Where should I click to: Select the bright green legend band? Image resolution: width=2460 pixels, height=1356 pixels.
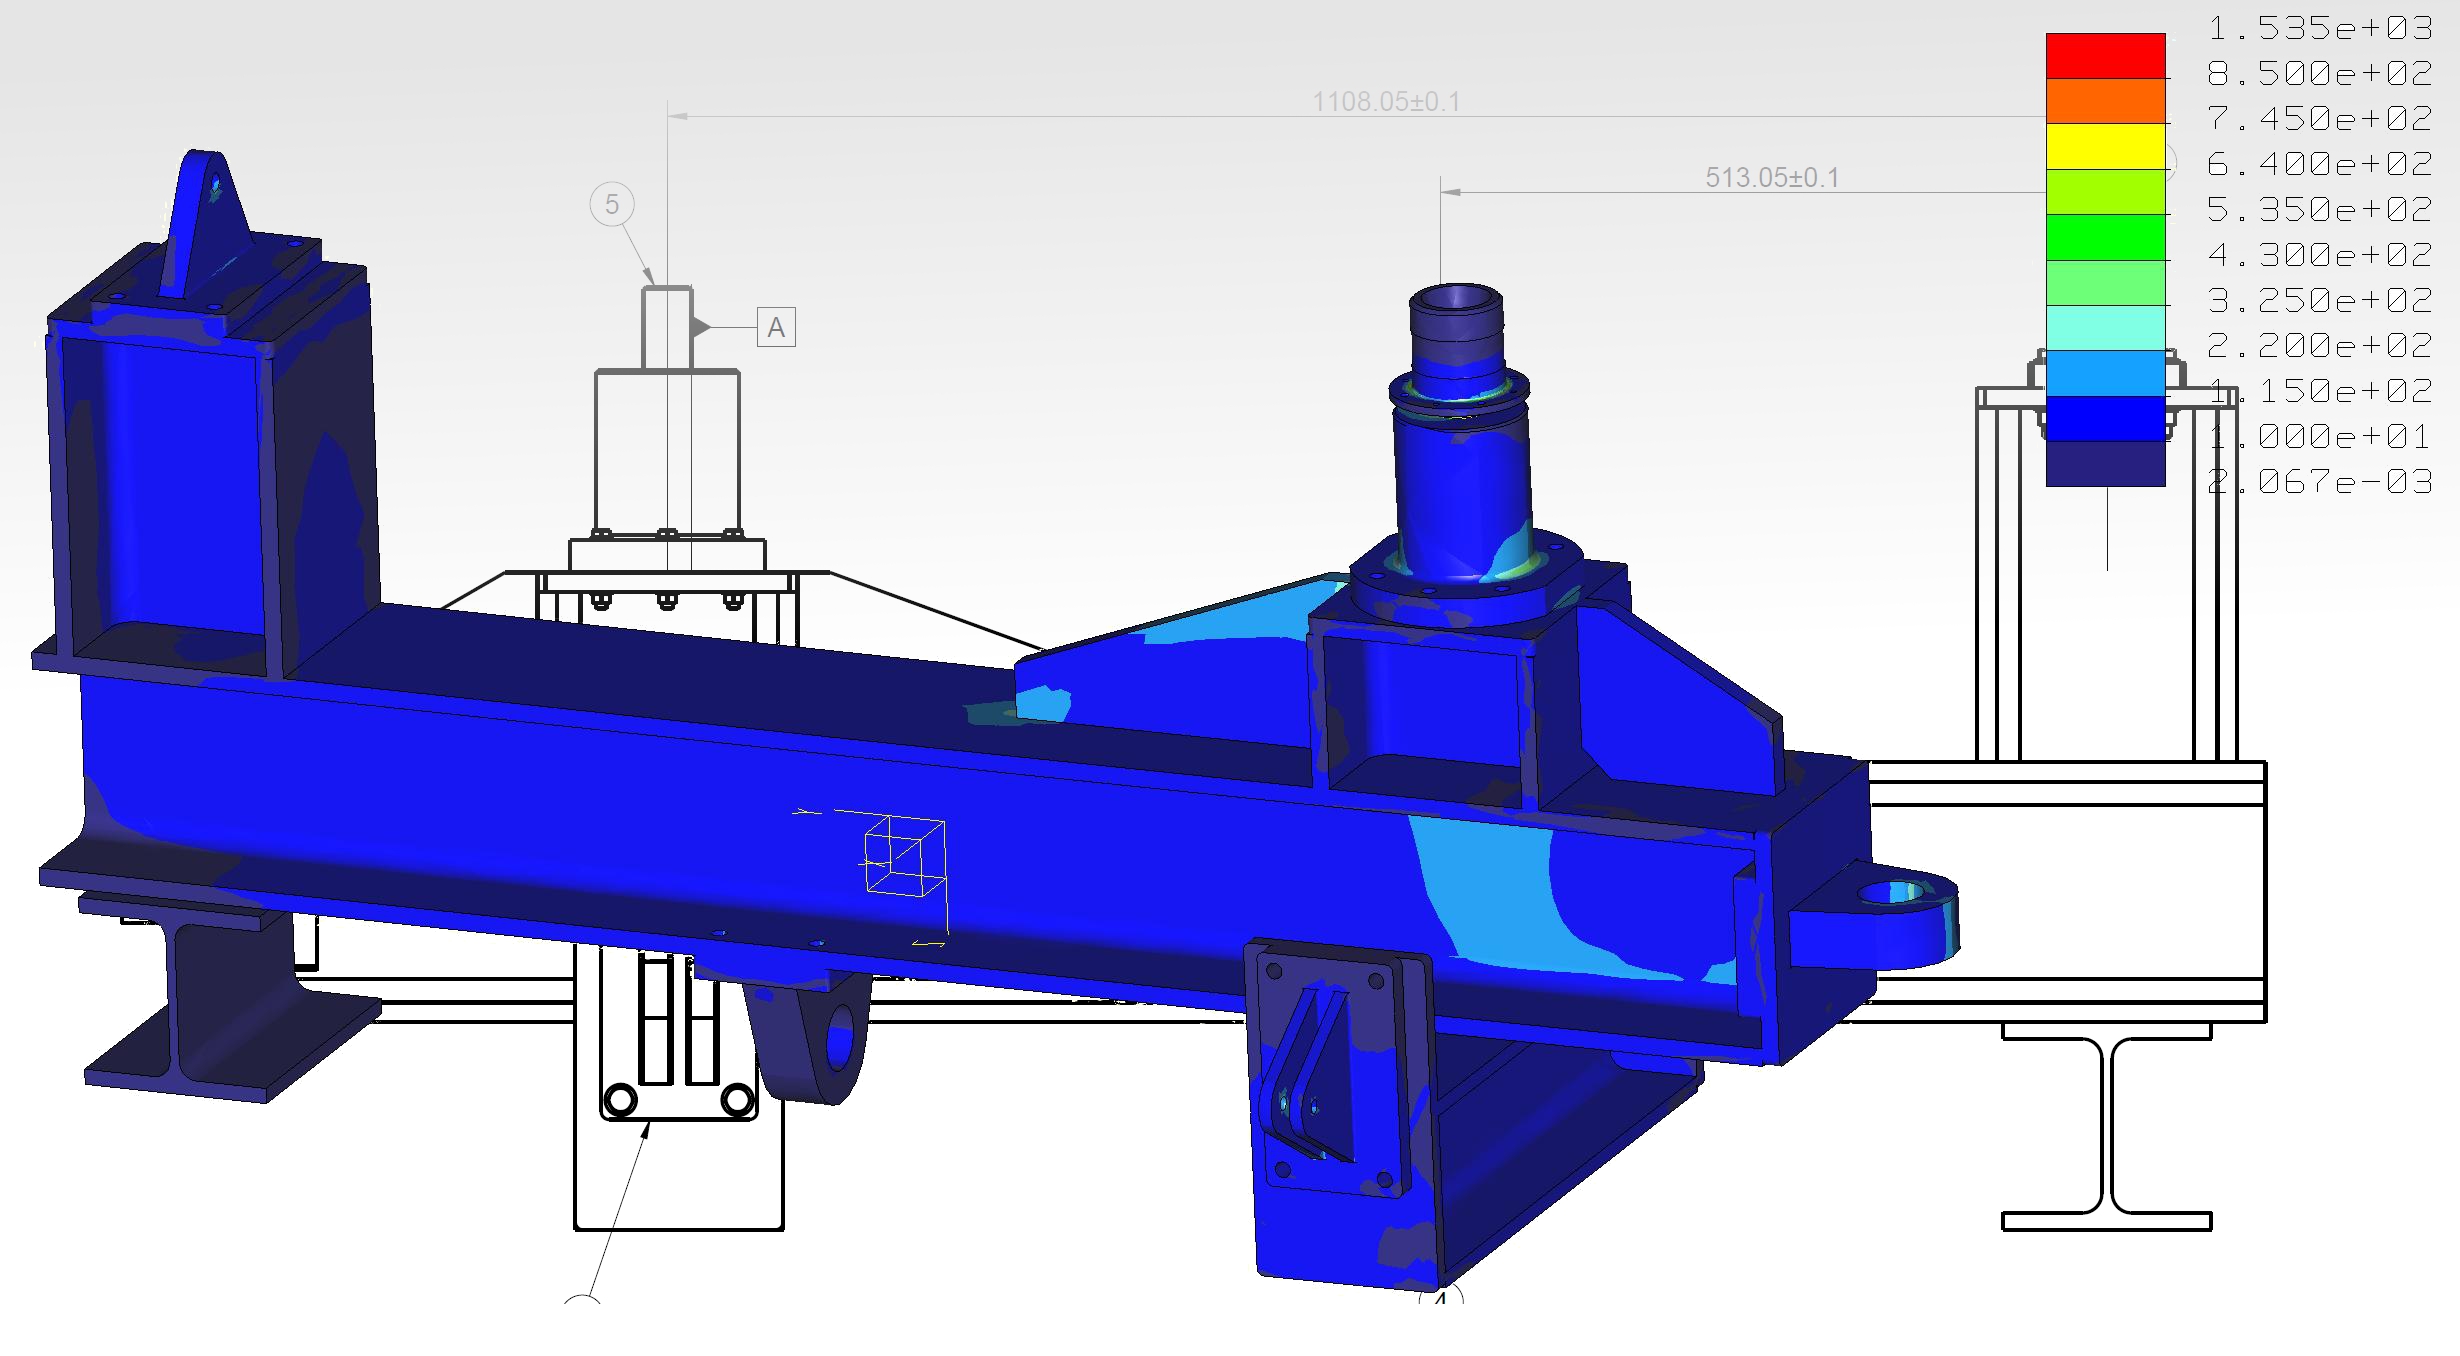[2105, 237]
